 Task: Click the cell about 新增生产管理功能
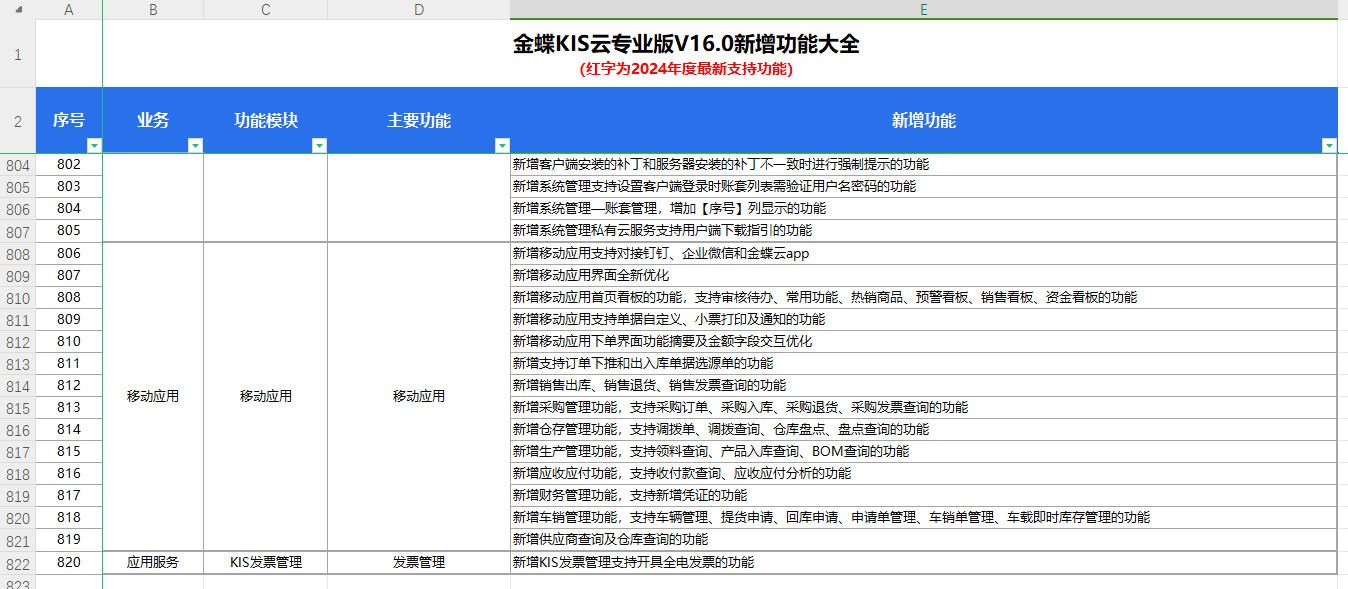point(924,451)
